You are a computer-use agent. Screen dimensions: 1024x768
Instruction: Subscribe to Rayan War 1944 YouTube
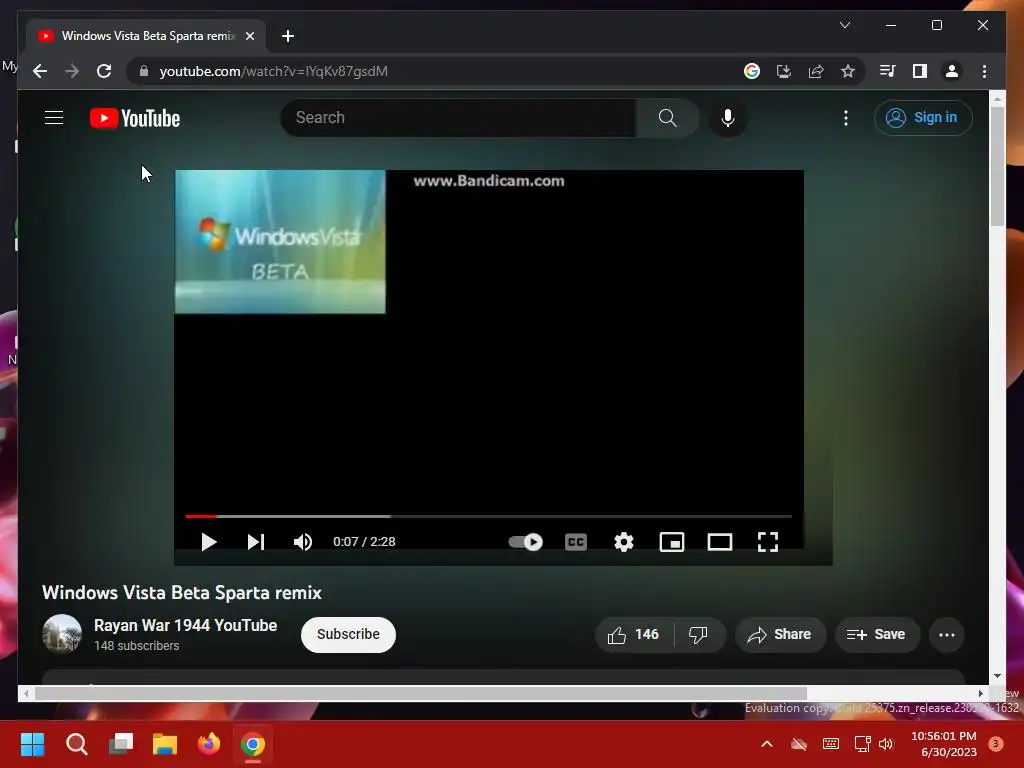click(348, 634)
